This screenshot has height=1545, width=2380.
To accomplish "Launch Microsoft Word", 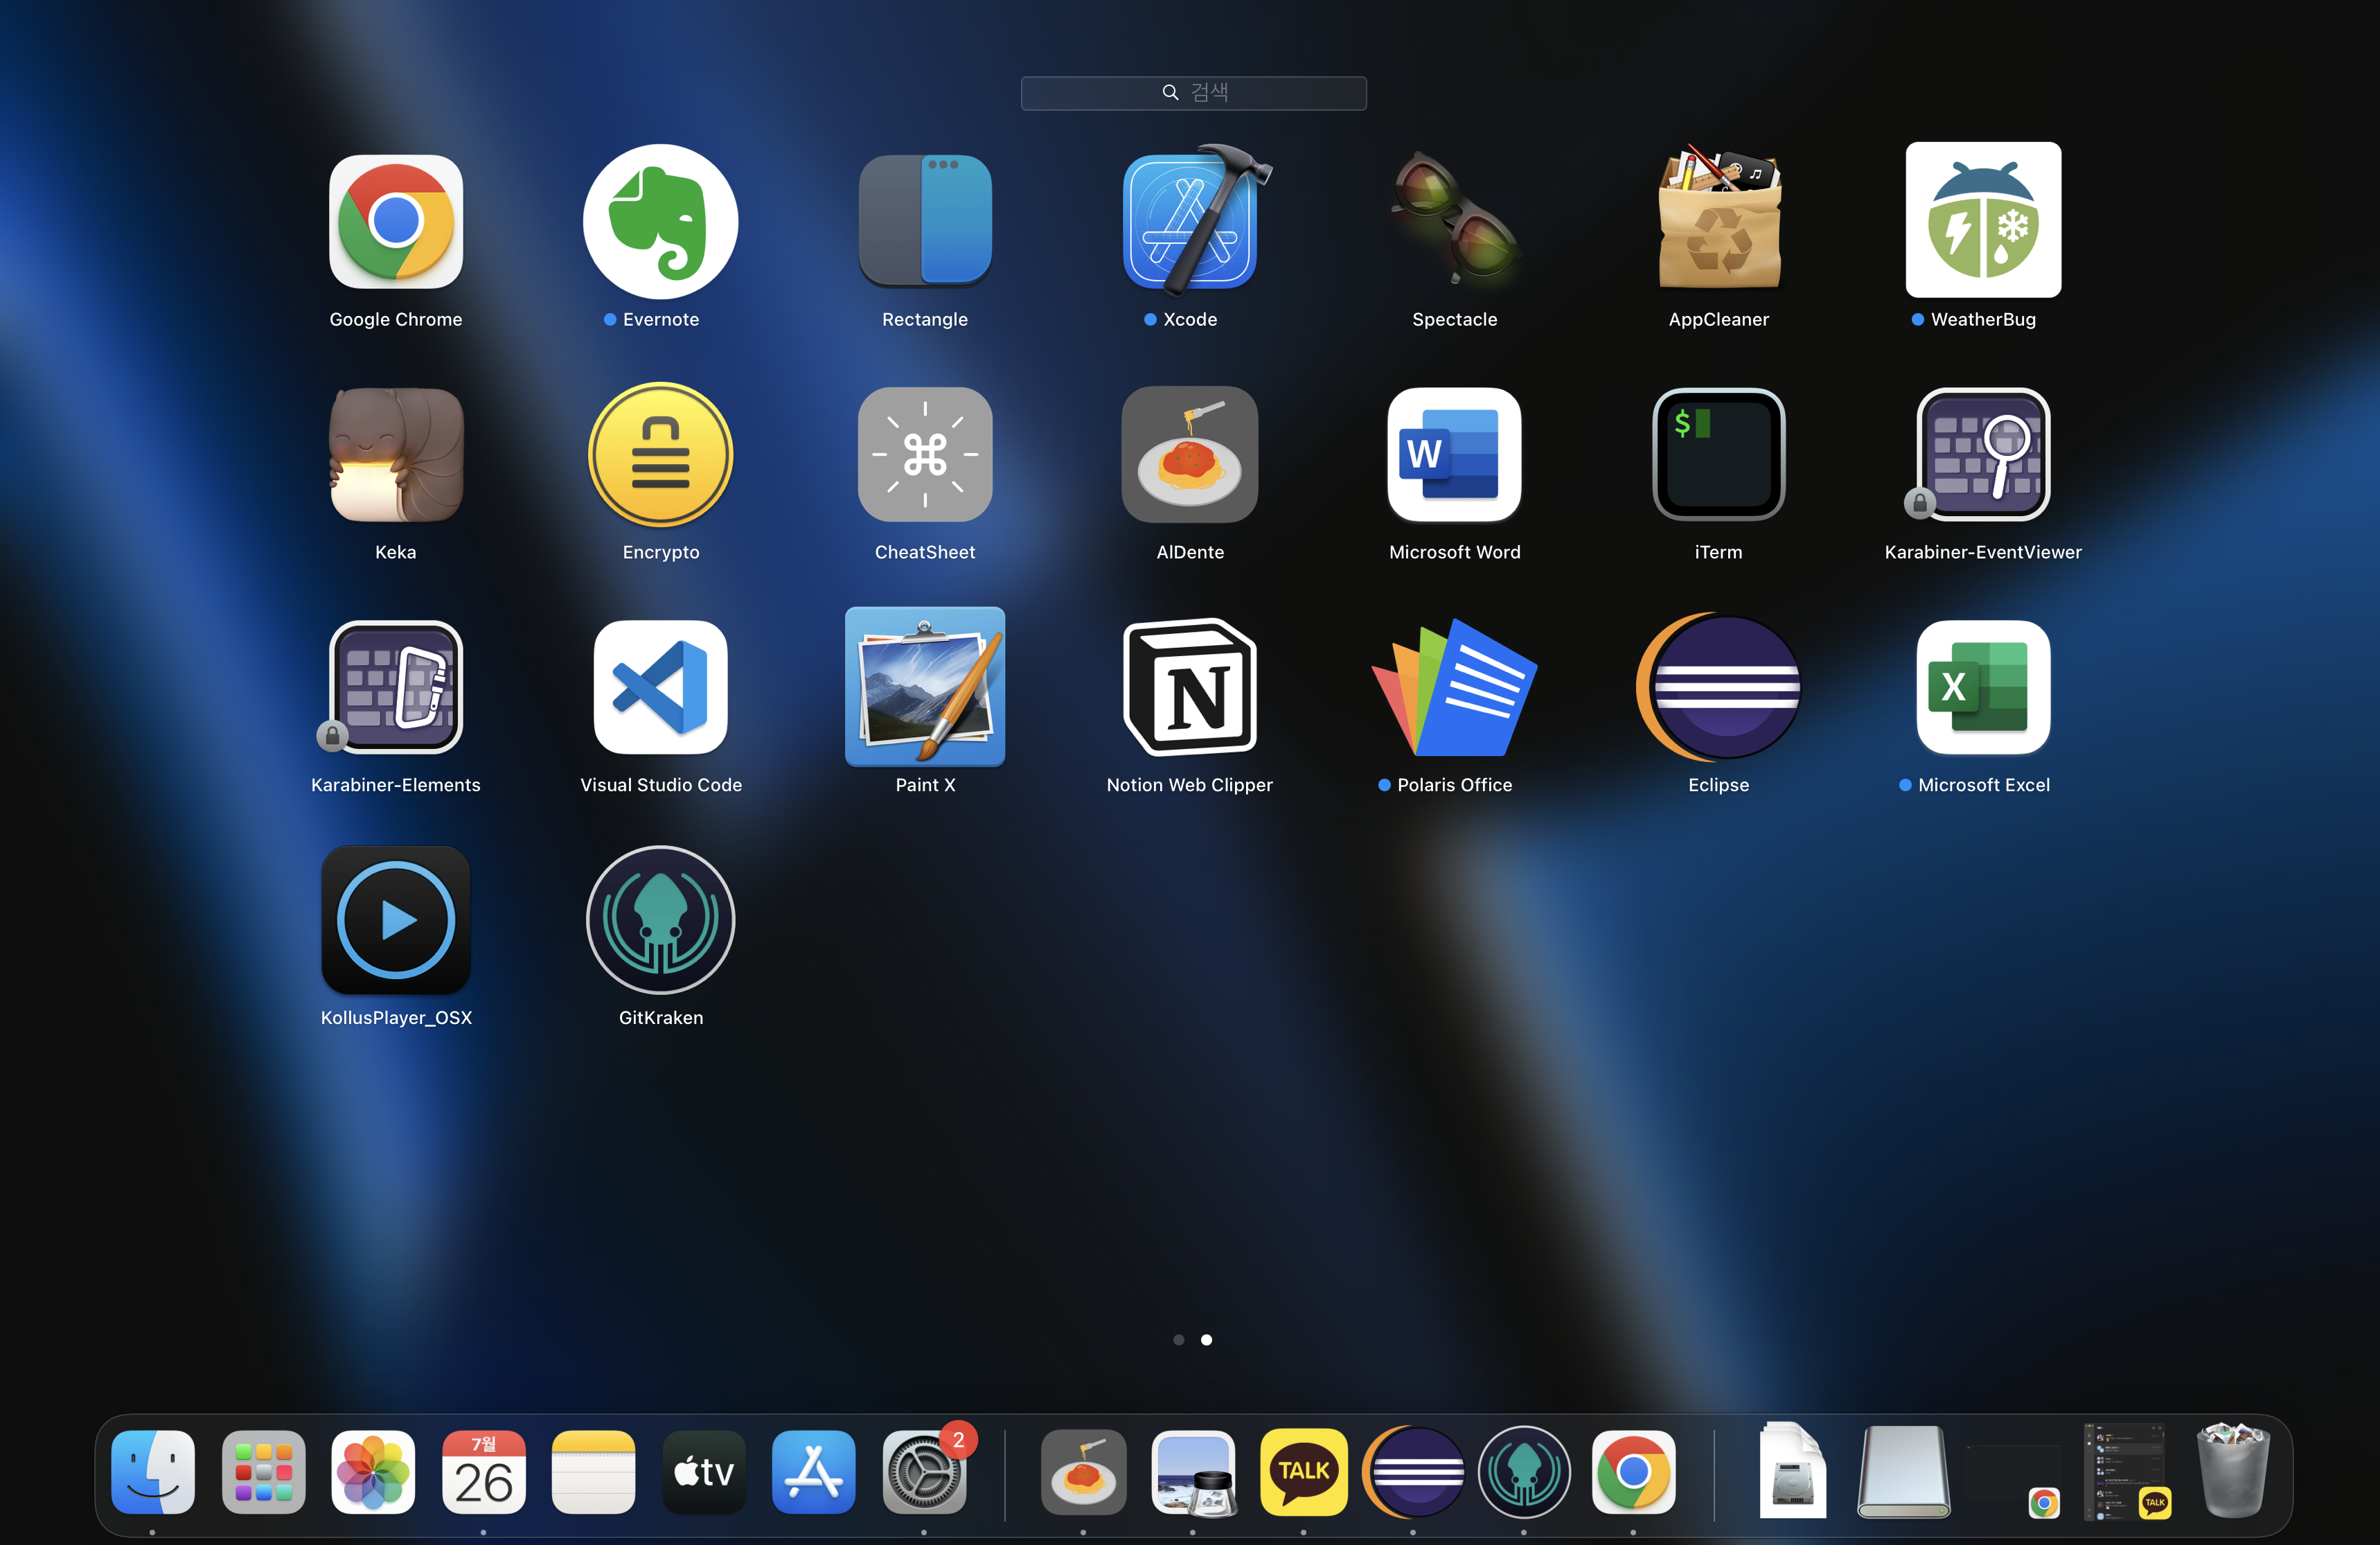I will [x=1454, y=455].
